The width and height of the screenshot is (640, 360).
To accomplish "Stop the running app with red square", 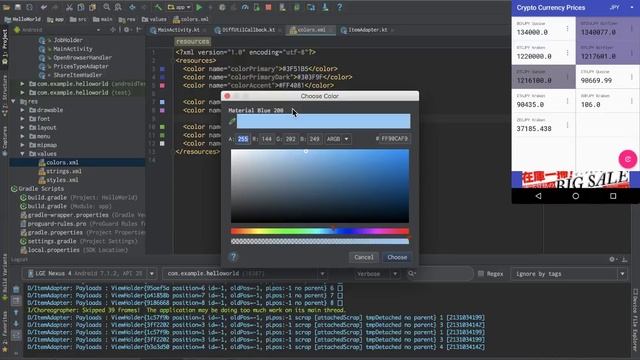I will tap(269, 7).
